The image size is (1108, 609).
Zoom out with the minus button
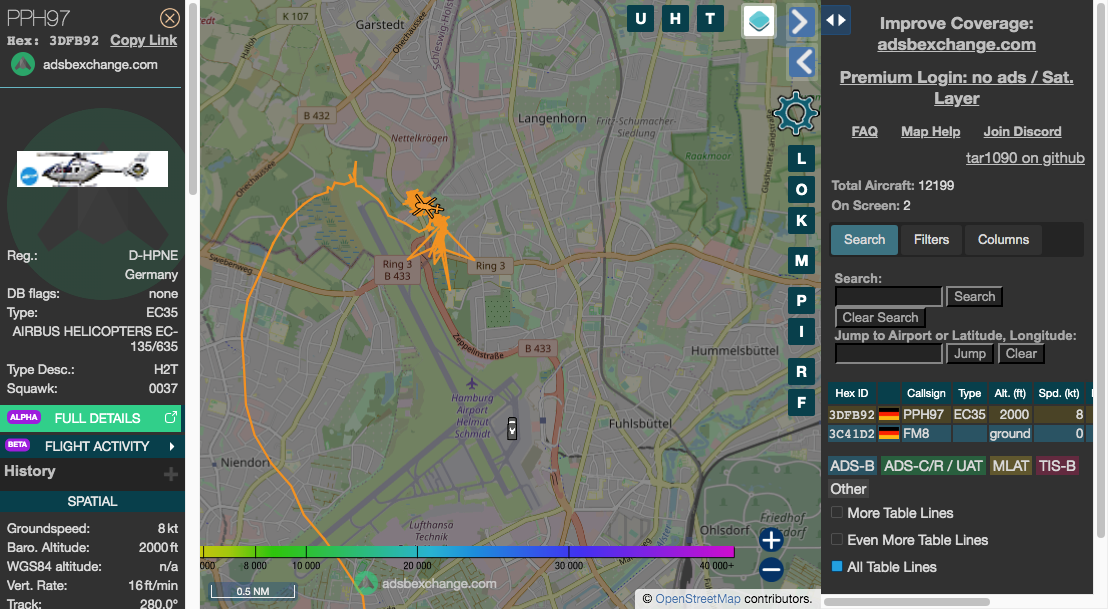click(771, 569)
